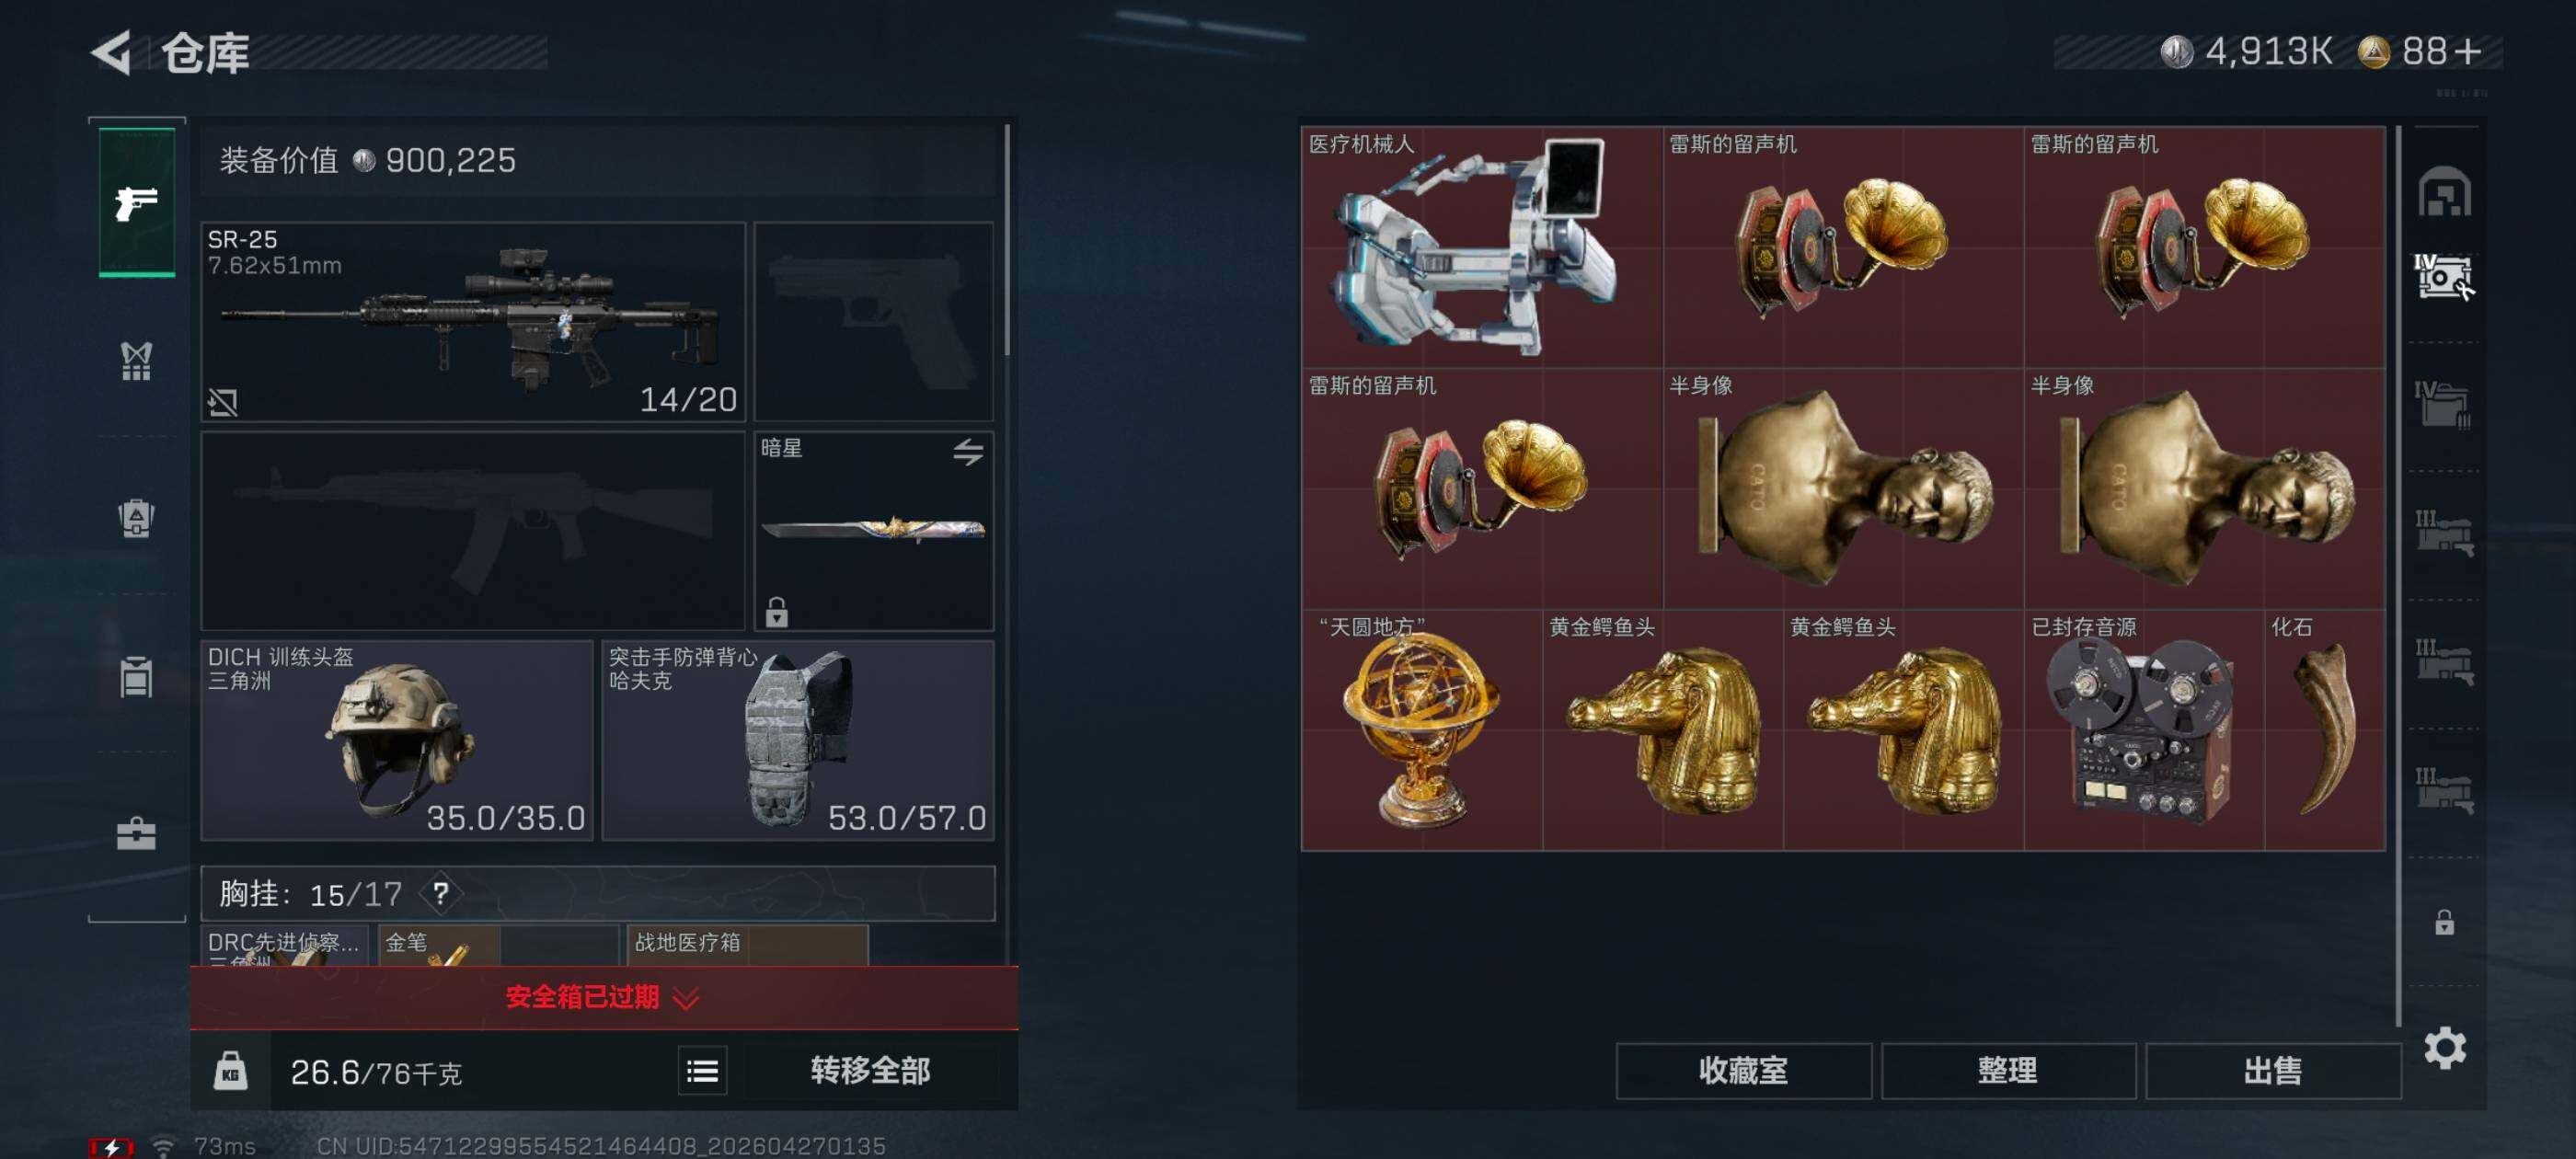Select the weapons tab pistol icon

click(137, 203)
